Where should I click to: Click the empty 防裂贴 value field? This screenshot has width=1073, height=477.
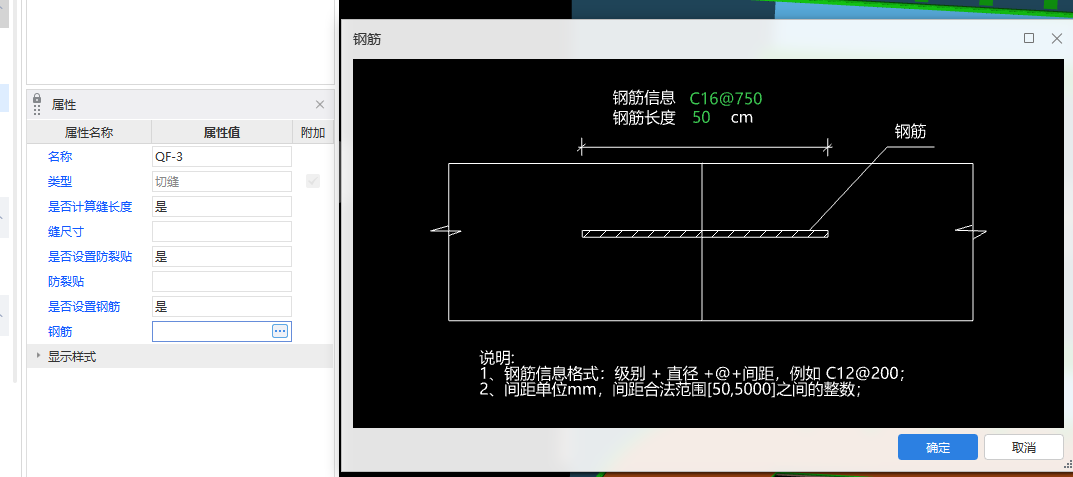click(x=221, y=281)
